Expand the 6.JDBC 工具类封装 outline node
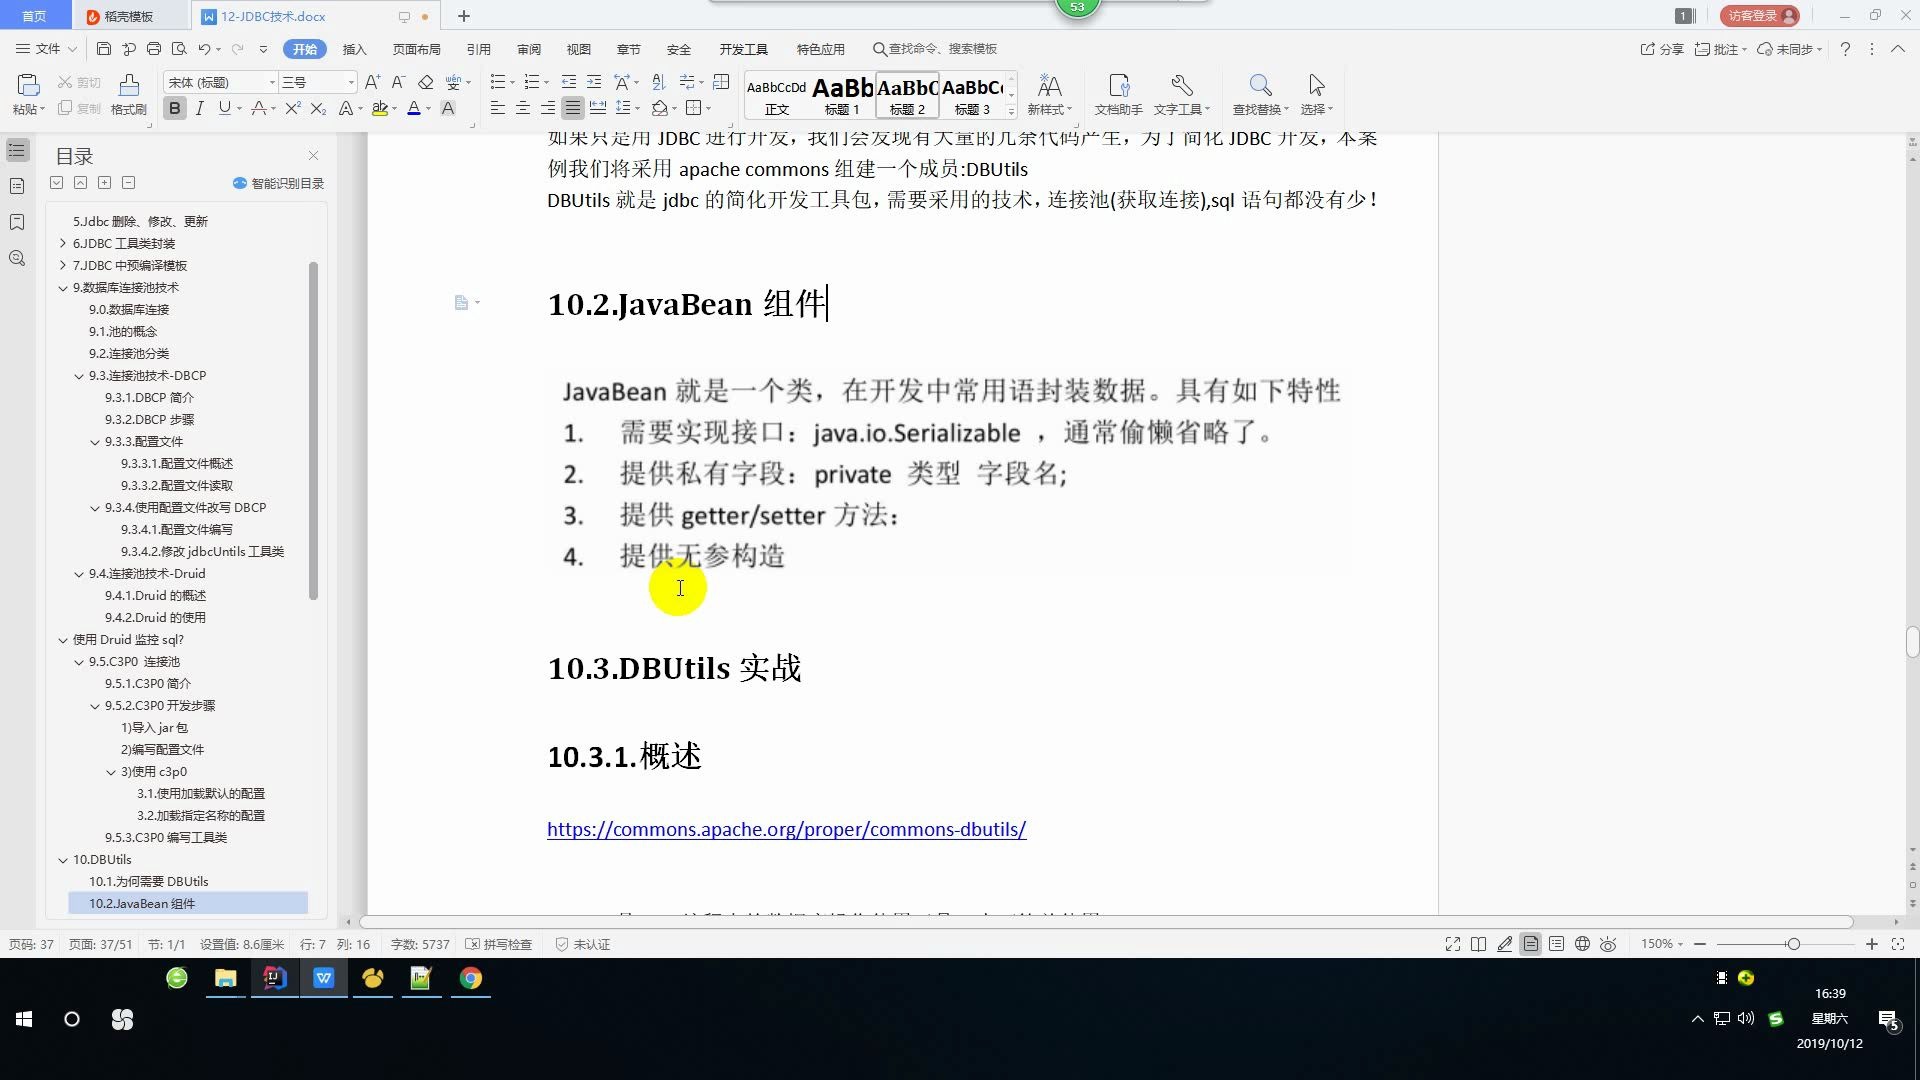This screenshot has width=1920, height=1080. pos(63,243)
